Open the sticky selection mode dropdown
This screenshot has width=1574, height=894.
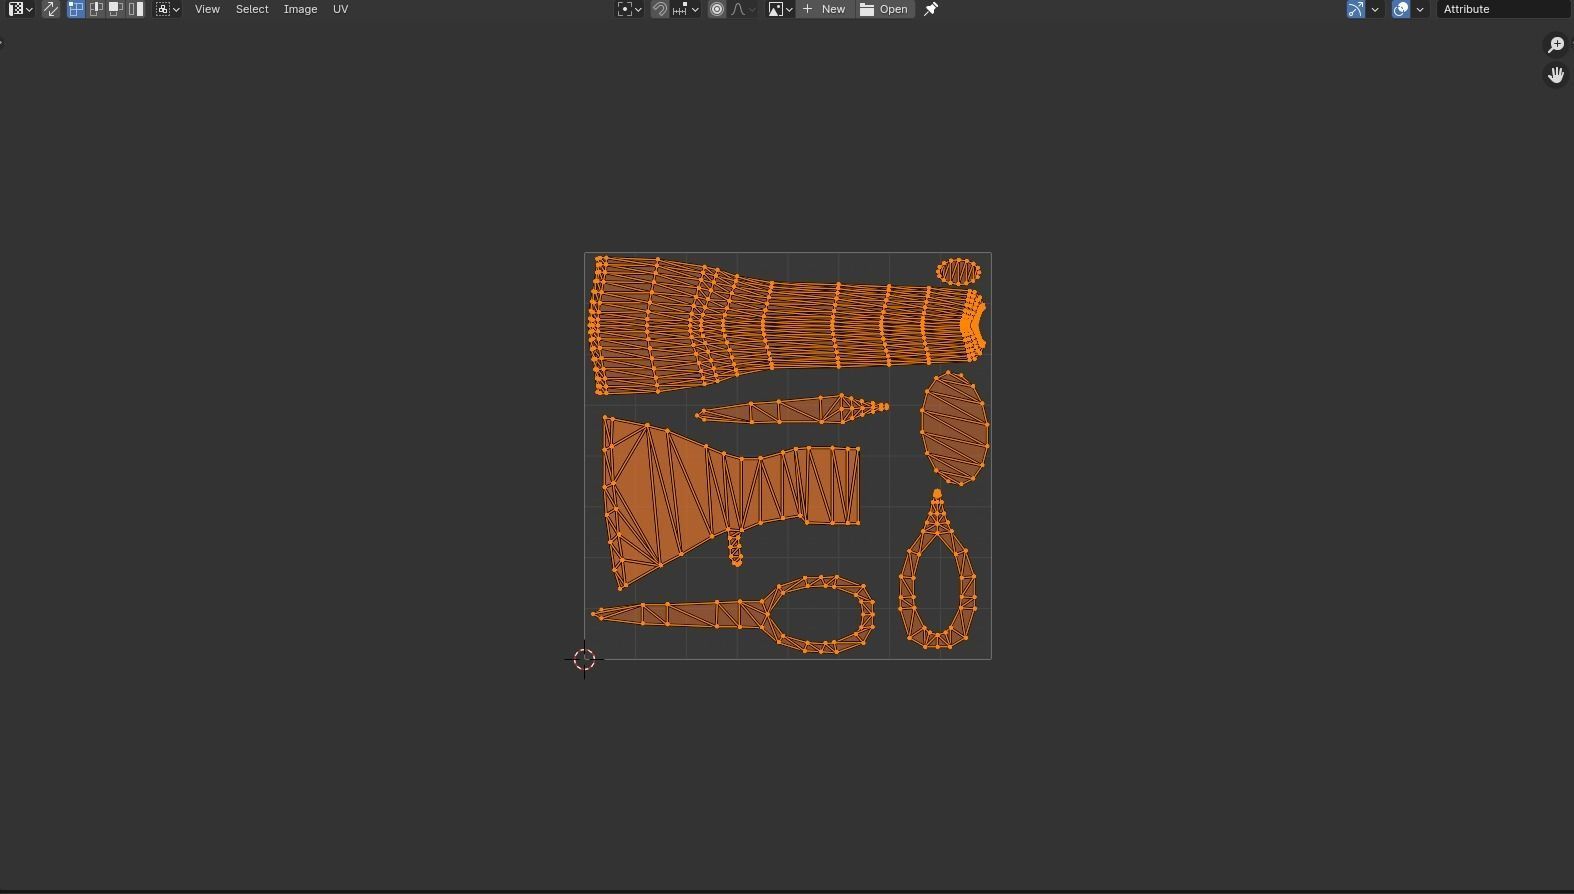(x=167, y=9)
